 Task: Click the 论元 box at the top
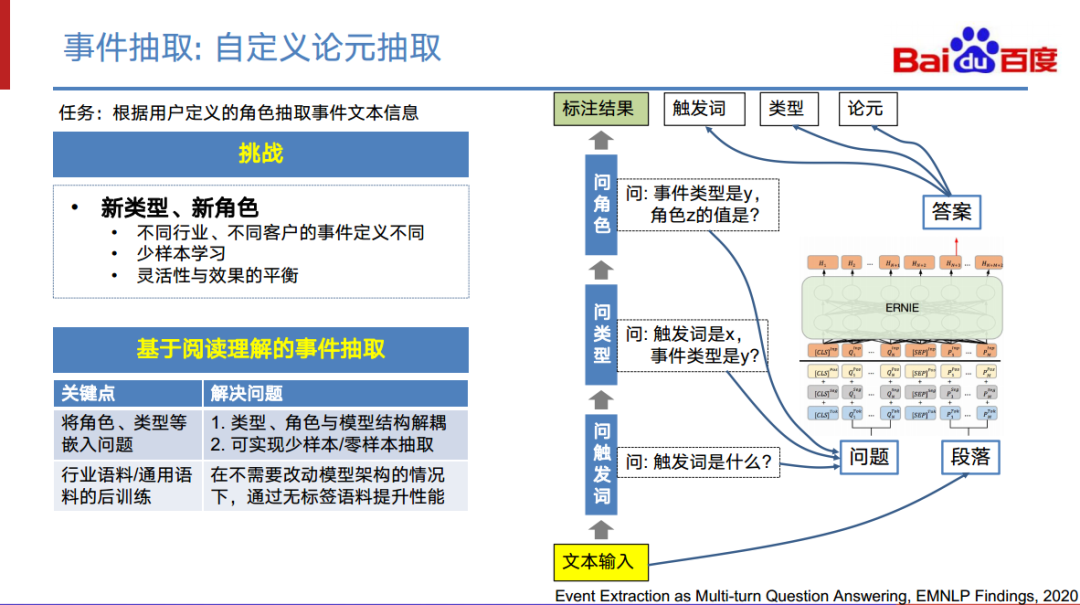[868, 109]
